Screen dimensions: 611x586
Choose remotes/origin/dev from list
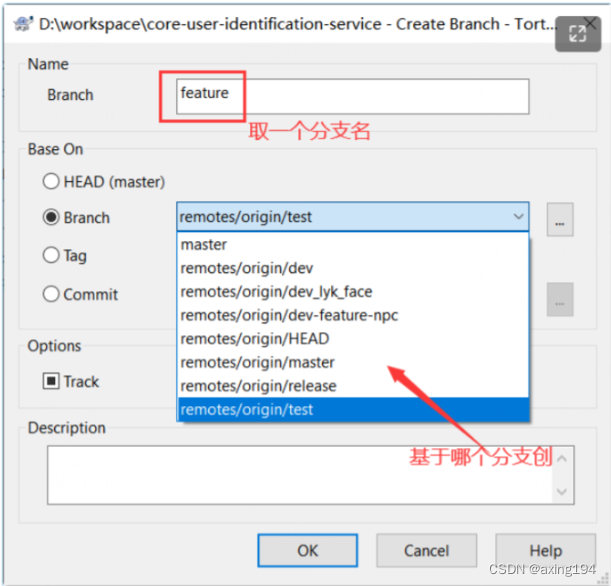point(353,268)
